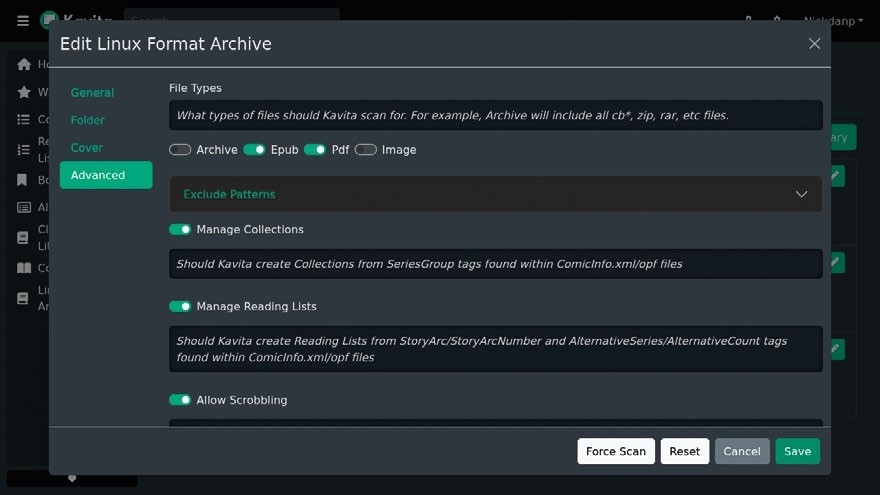Click the Exclude Patterns chevron arrow
880x495 pixels.
[801, 194]
